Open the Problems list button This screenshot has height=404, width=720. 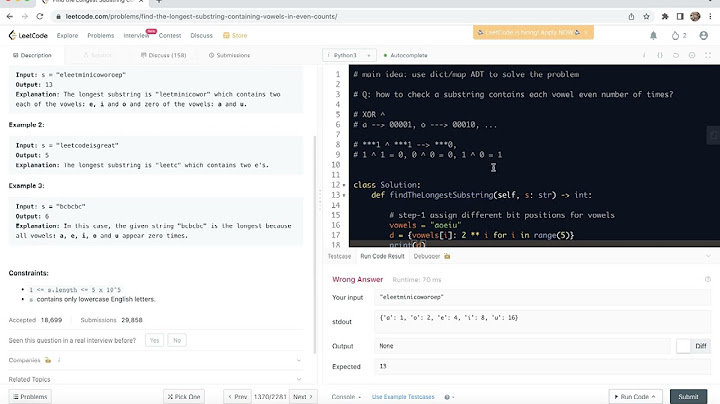pyautogui.click(x=30, y=397)
